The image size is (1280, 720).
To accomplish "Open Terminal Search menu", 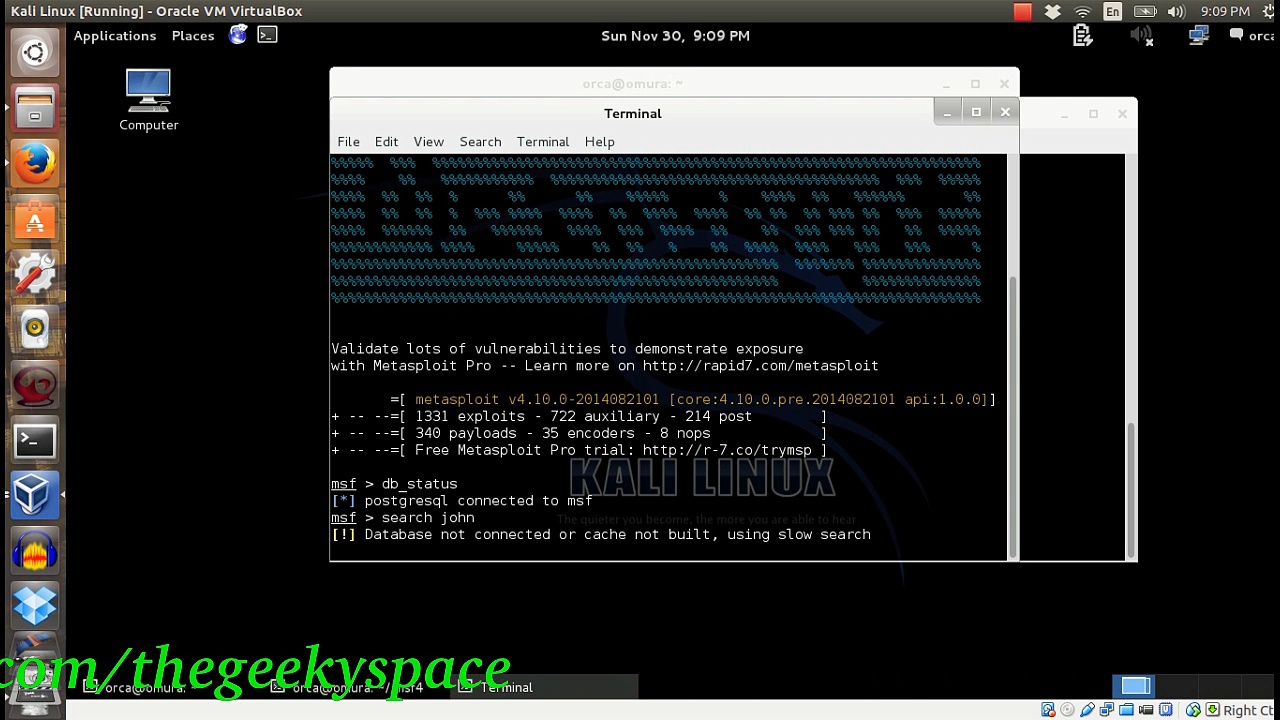I will pyautogui.click(x=480, y=142).
